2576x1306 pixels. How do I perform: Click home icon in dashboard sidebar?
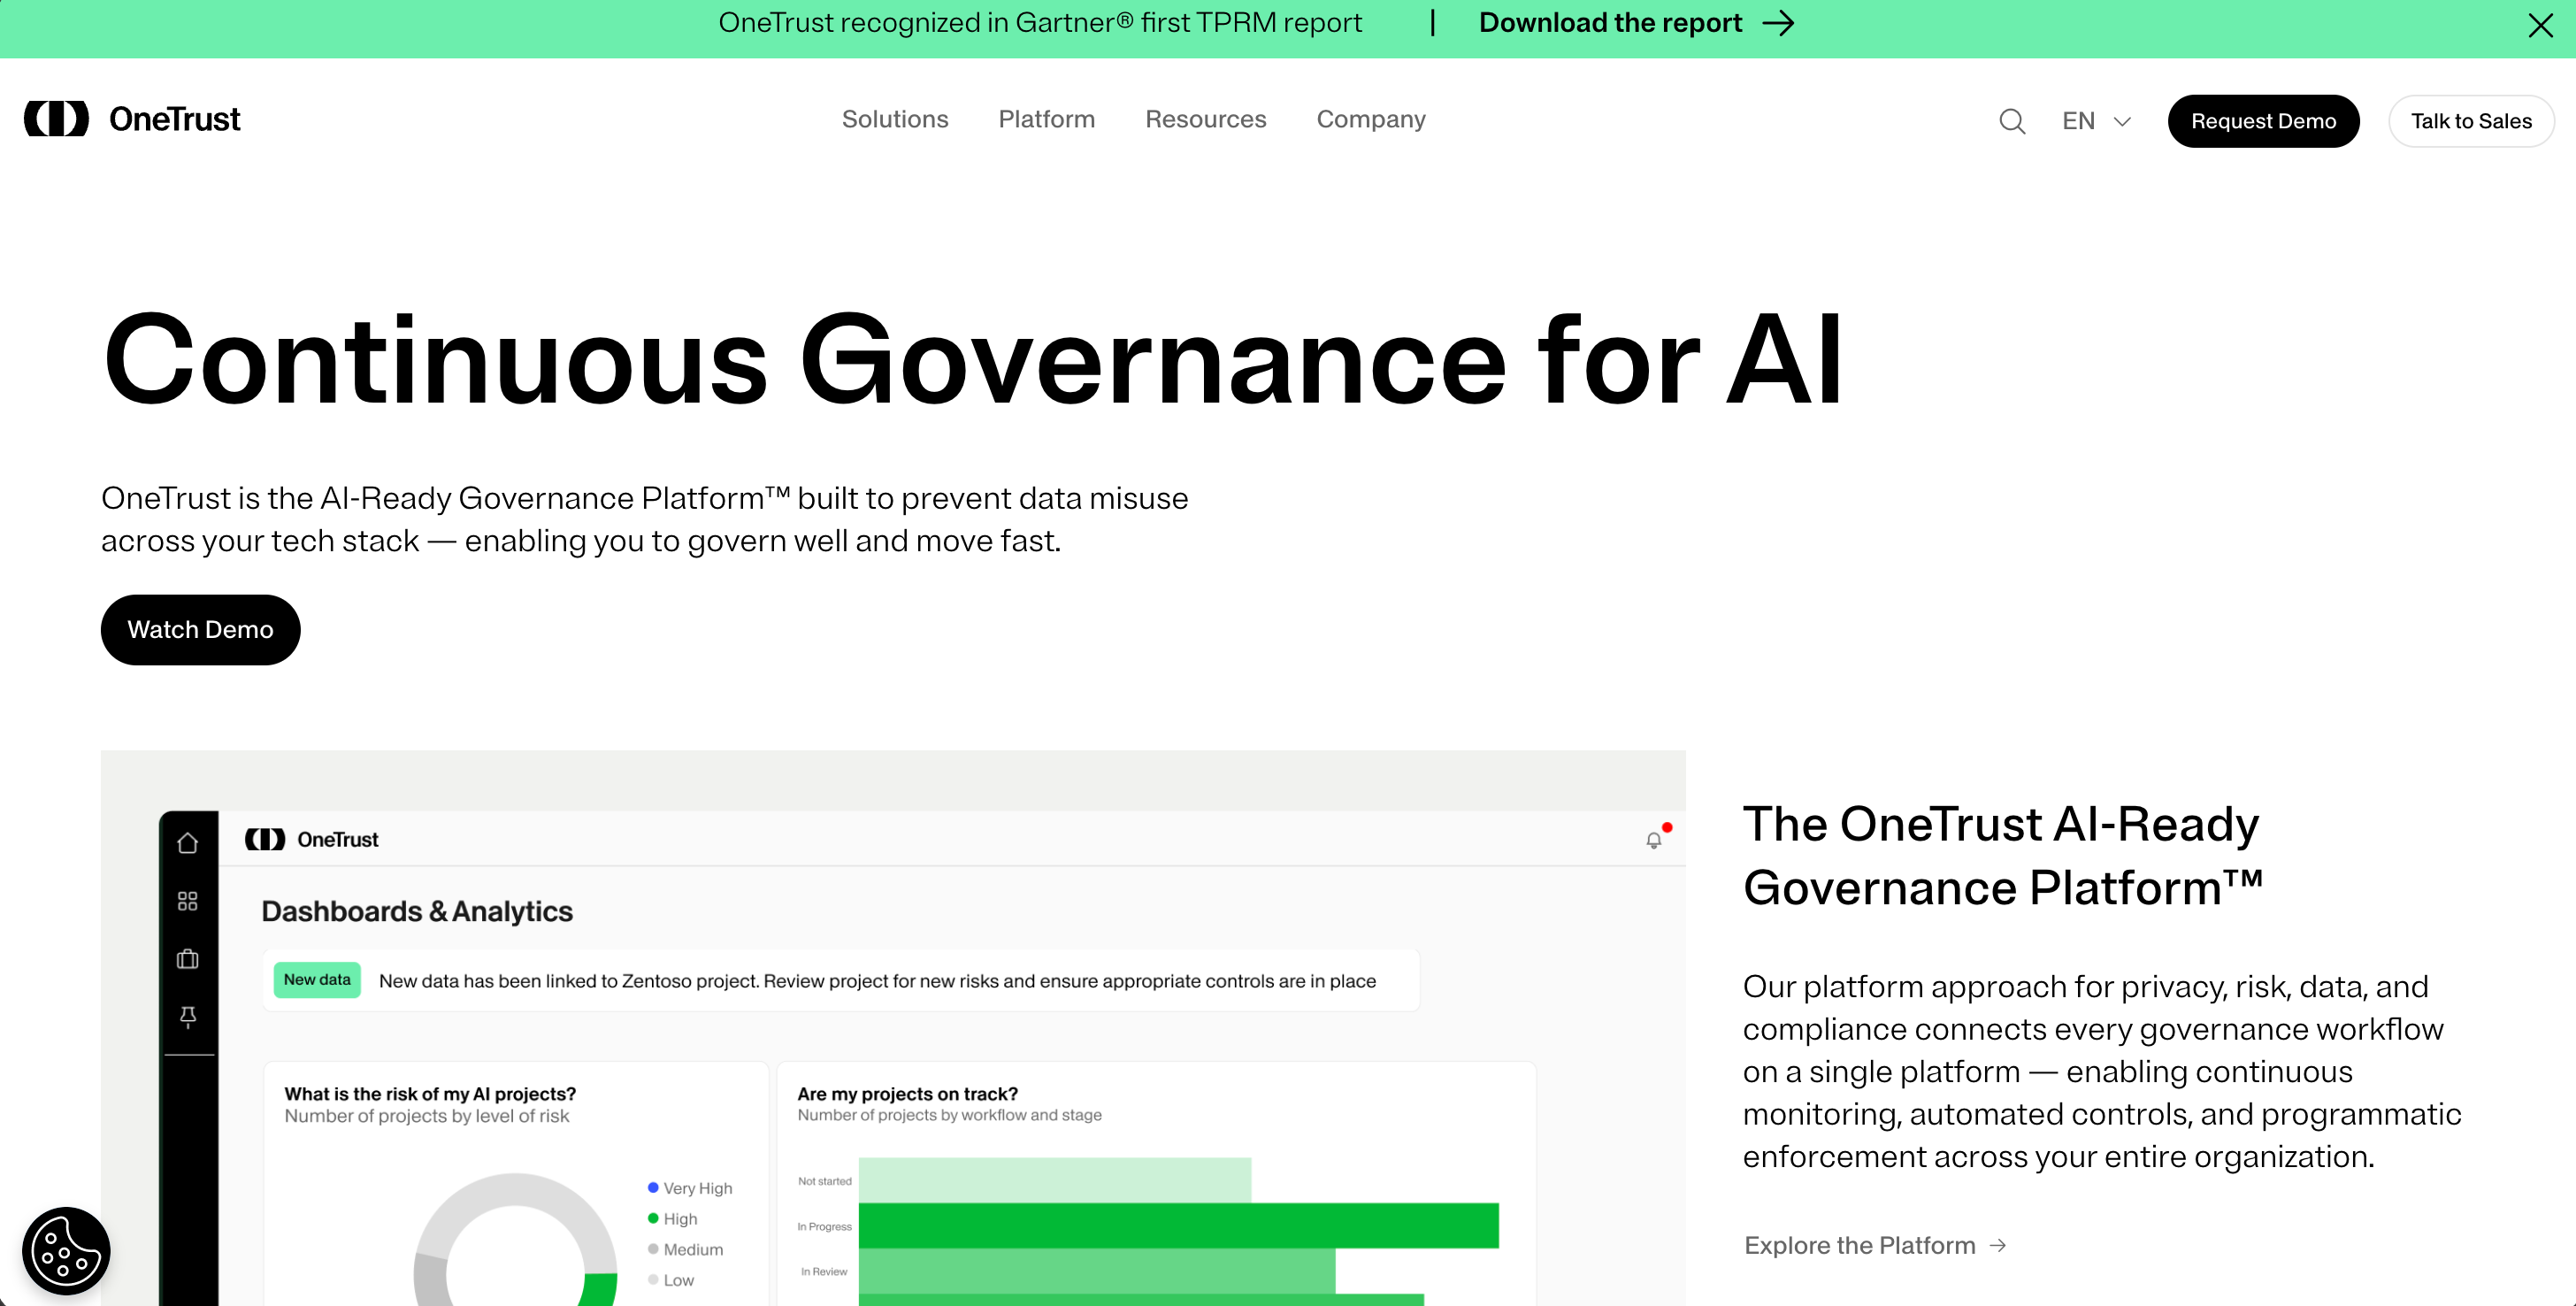[187, 843]
